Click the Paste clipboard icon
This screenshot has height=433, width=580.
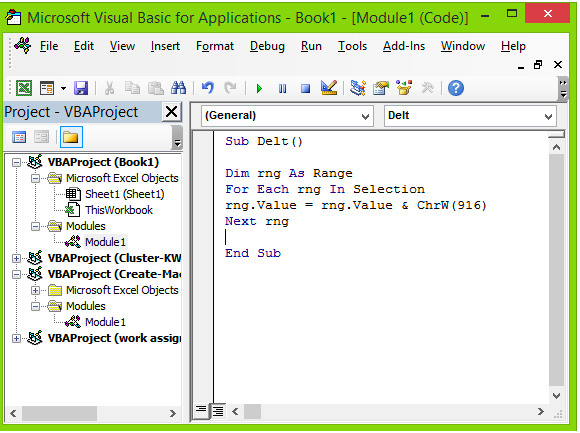coord(156,88)
